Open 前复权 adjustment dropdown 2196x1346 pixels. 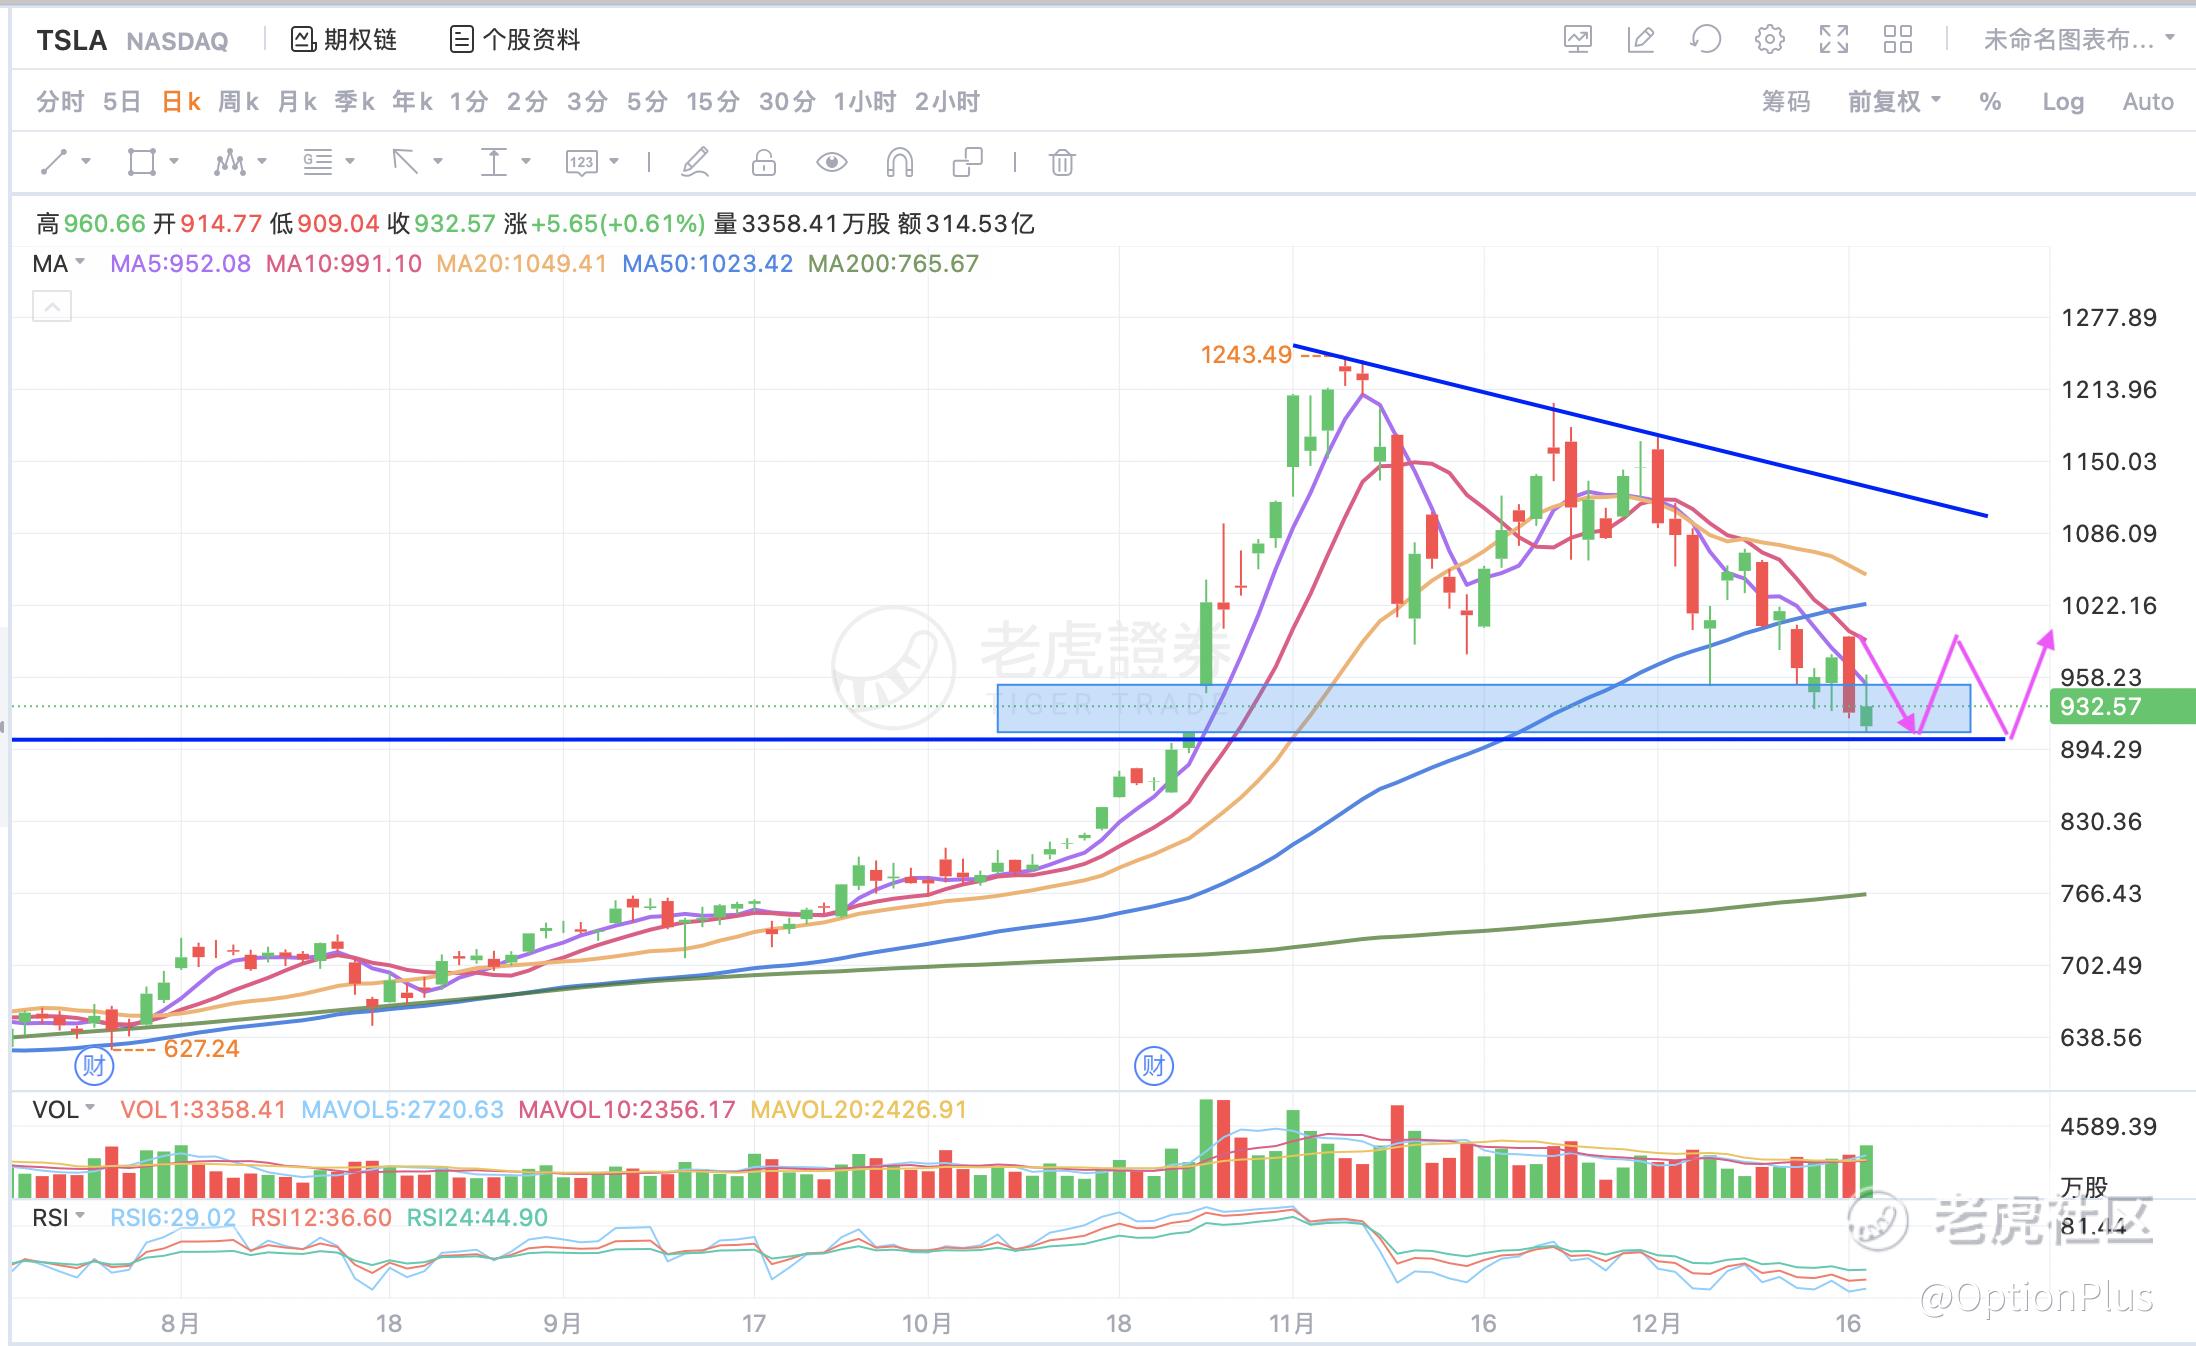click(x=1894, y=101)
